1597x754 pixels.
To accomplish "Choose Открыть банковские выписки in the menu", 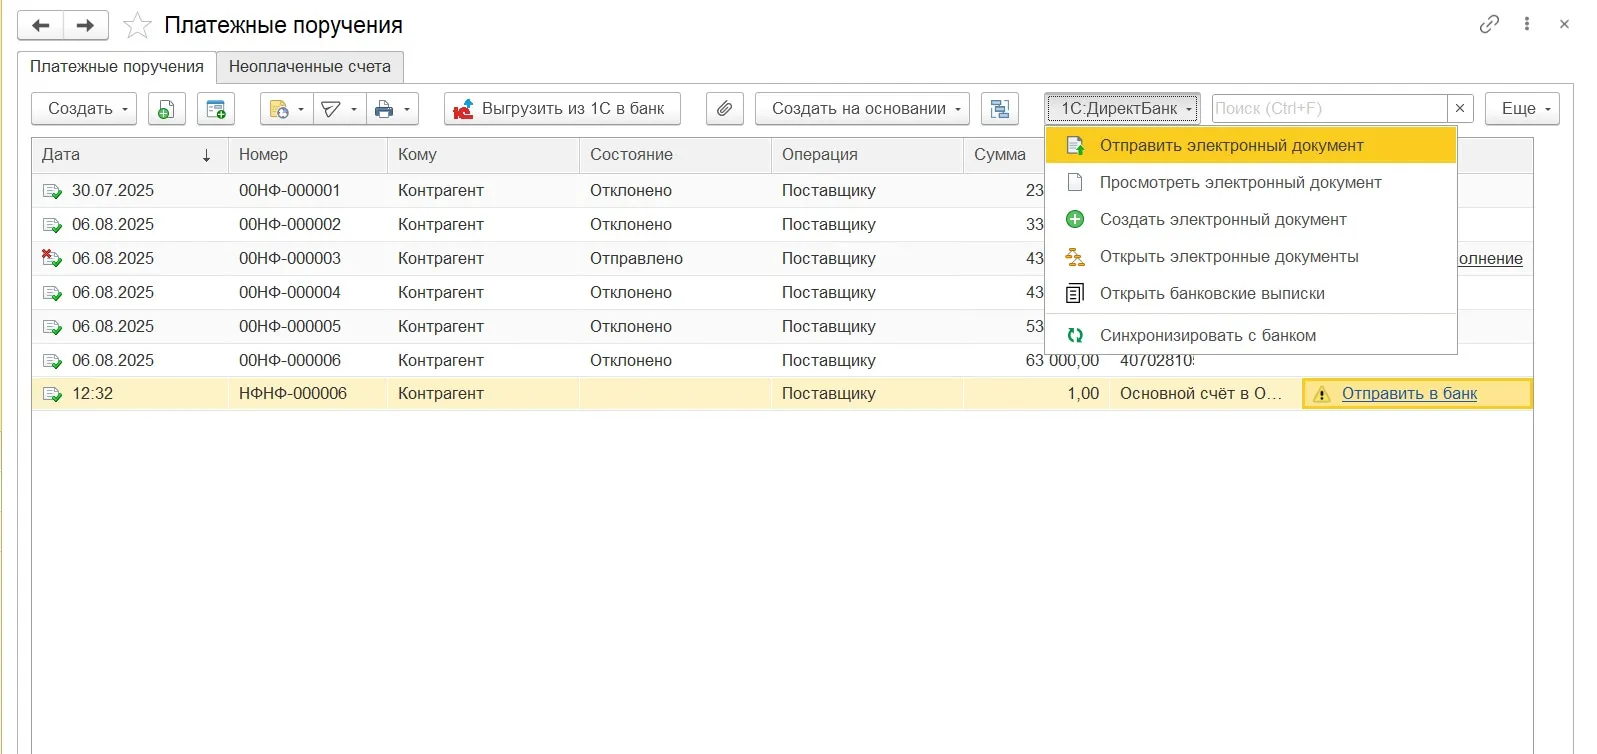I will [x=1212, y=294].
